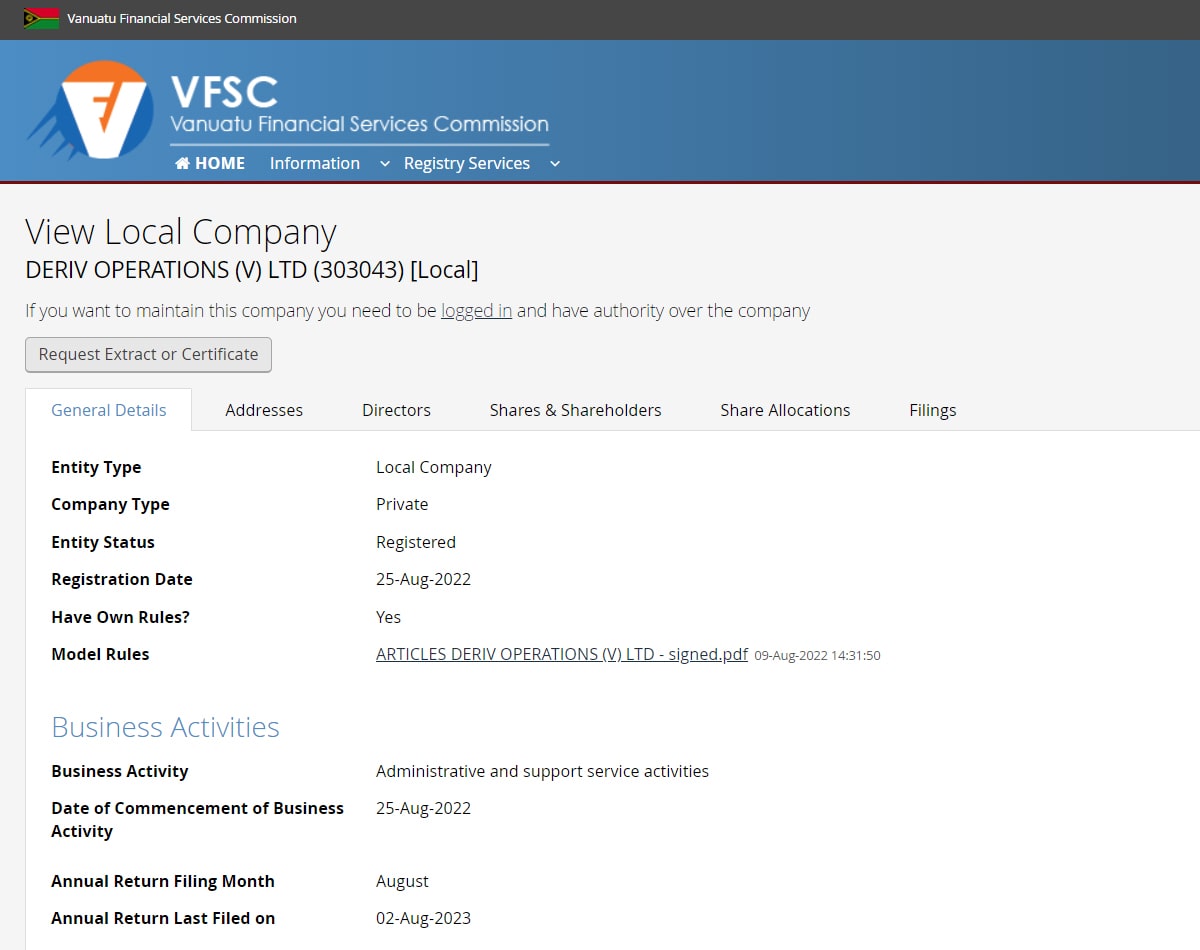Open the Information menu
The image size is (1200, 950).
pos(315,163)
